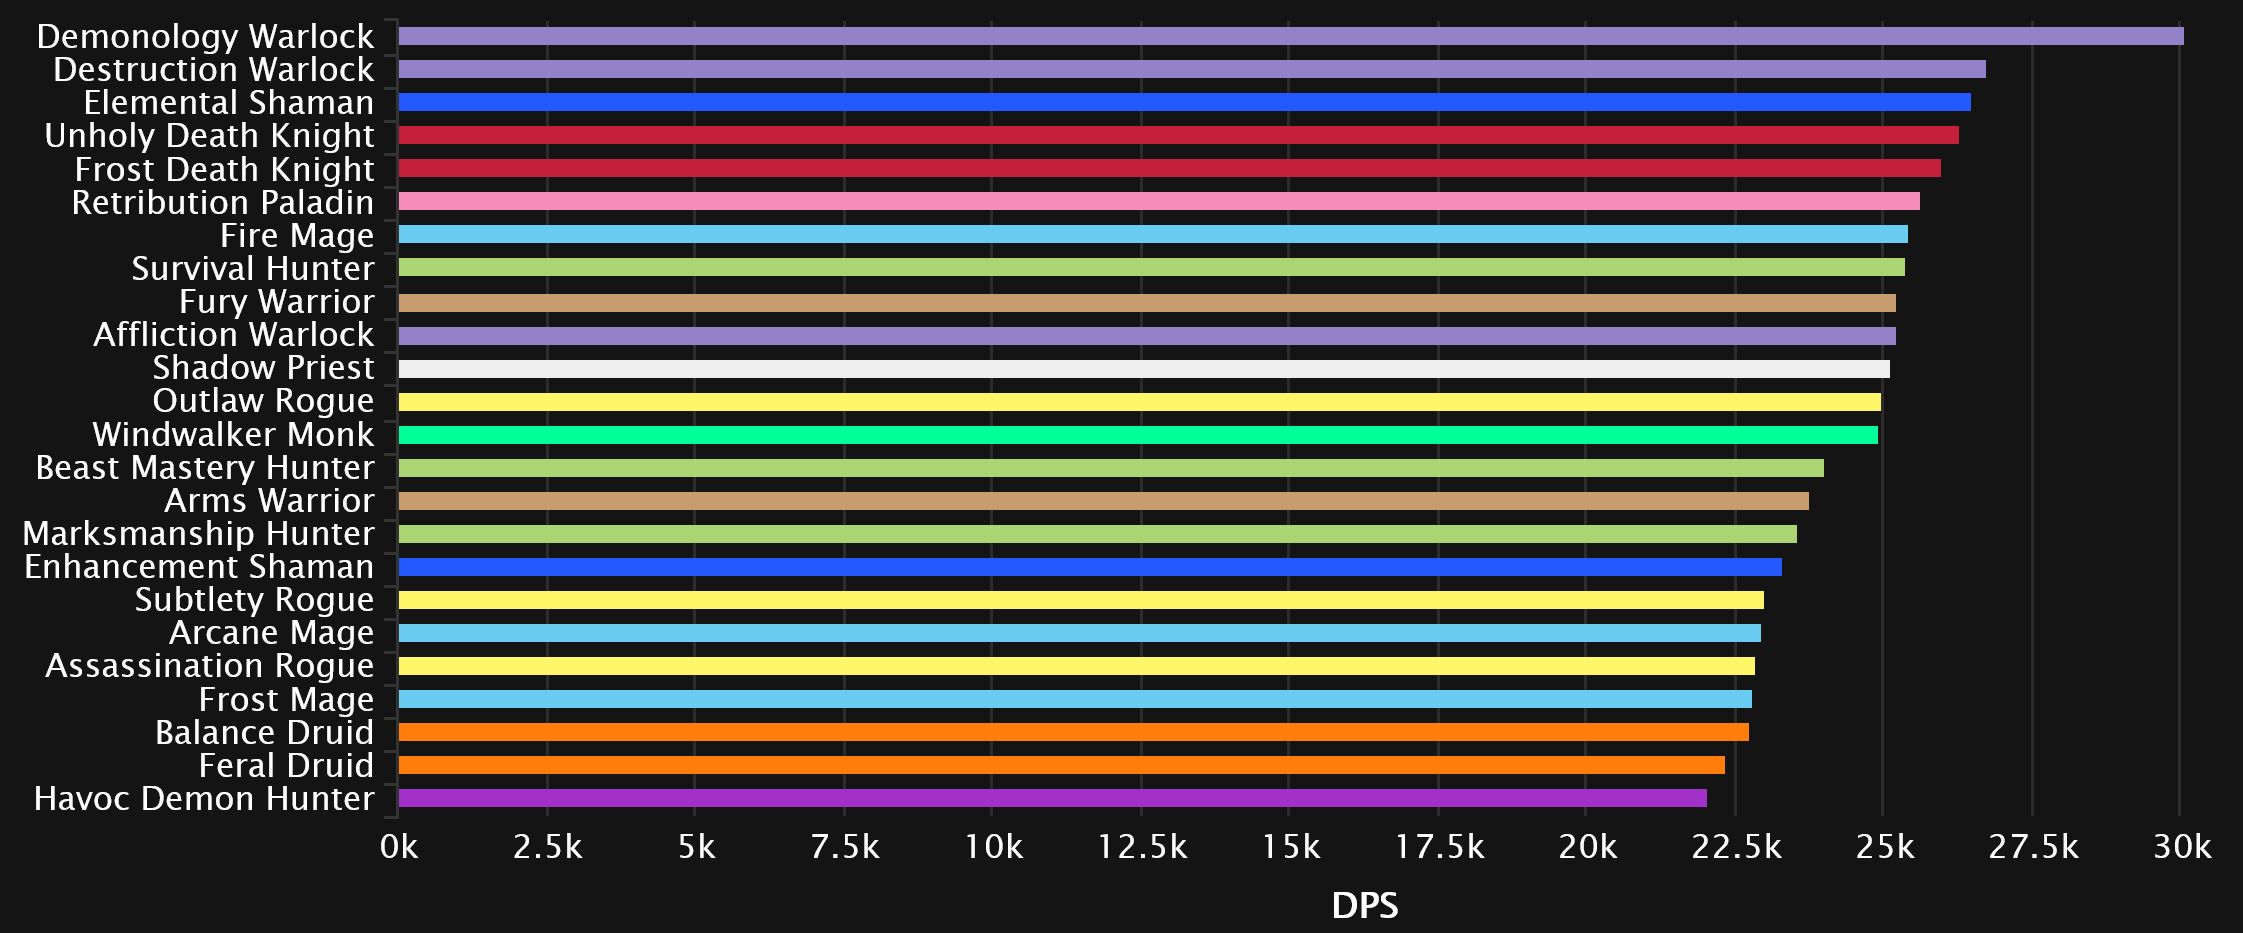
Task: Click the Beast Mastery Hunter label
Action: pyautogui.click(x=204, y=467)
